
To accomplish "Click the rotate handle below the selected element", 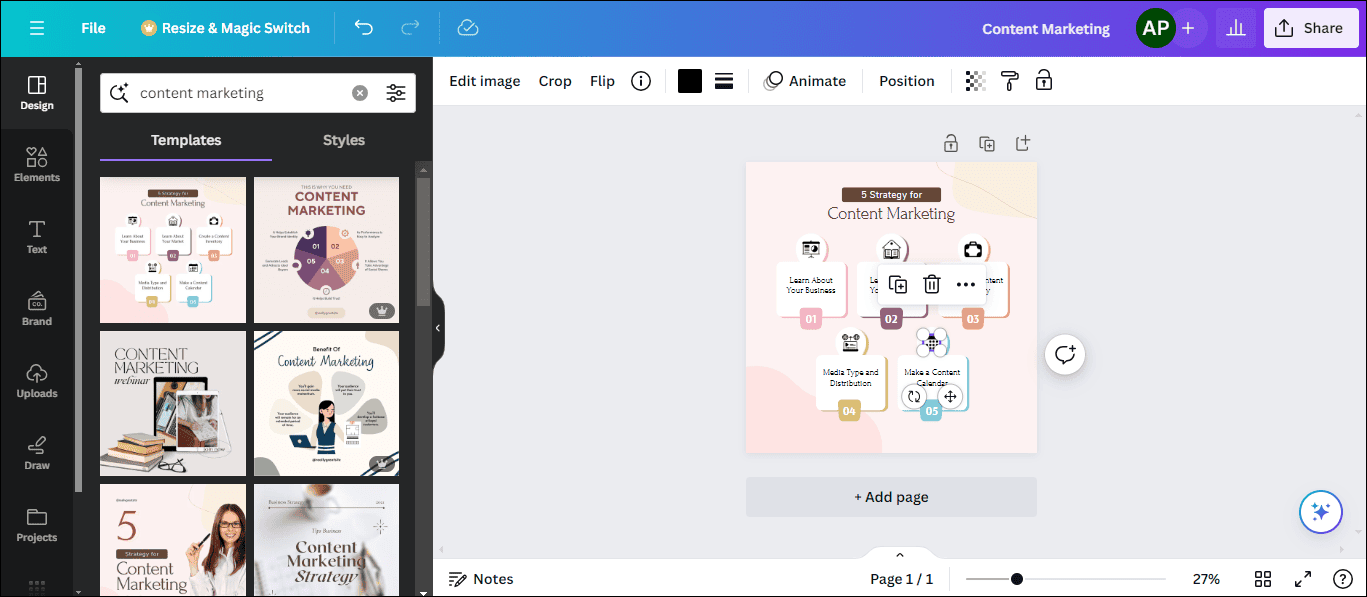I will [913, 396].
